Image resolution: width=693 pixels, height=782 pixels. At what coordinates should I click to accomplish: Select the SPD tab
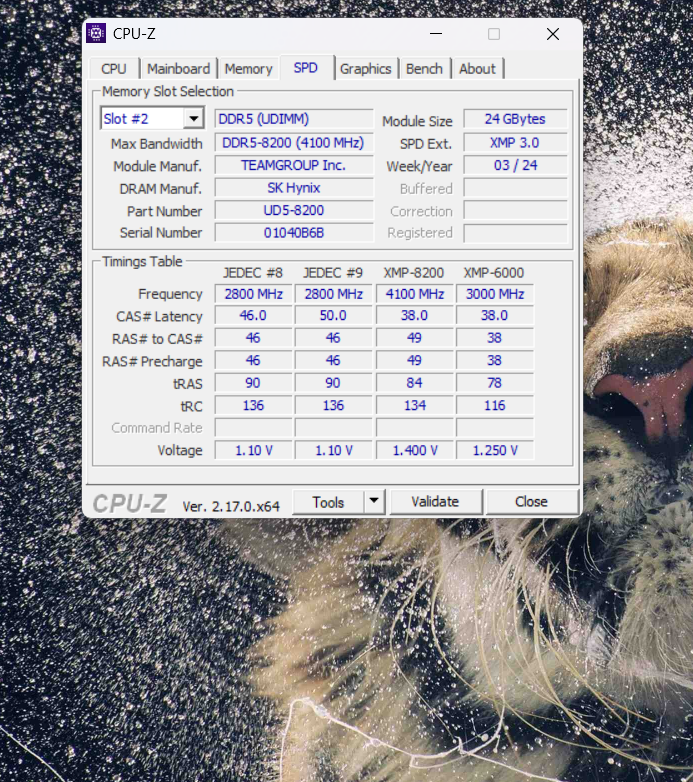point(306,68)
